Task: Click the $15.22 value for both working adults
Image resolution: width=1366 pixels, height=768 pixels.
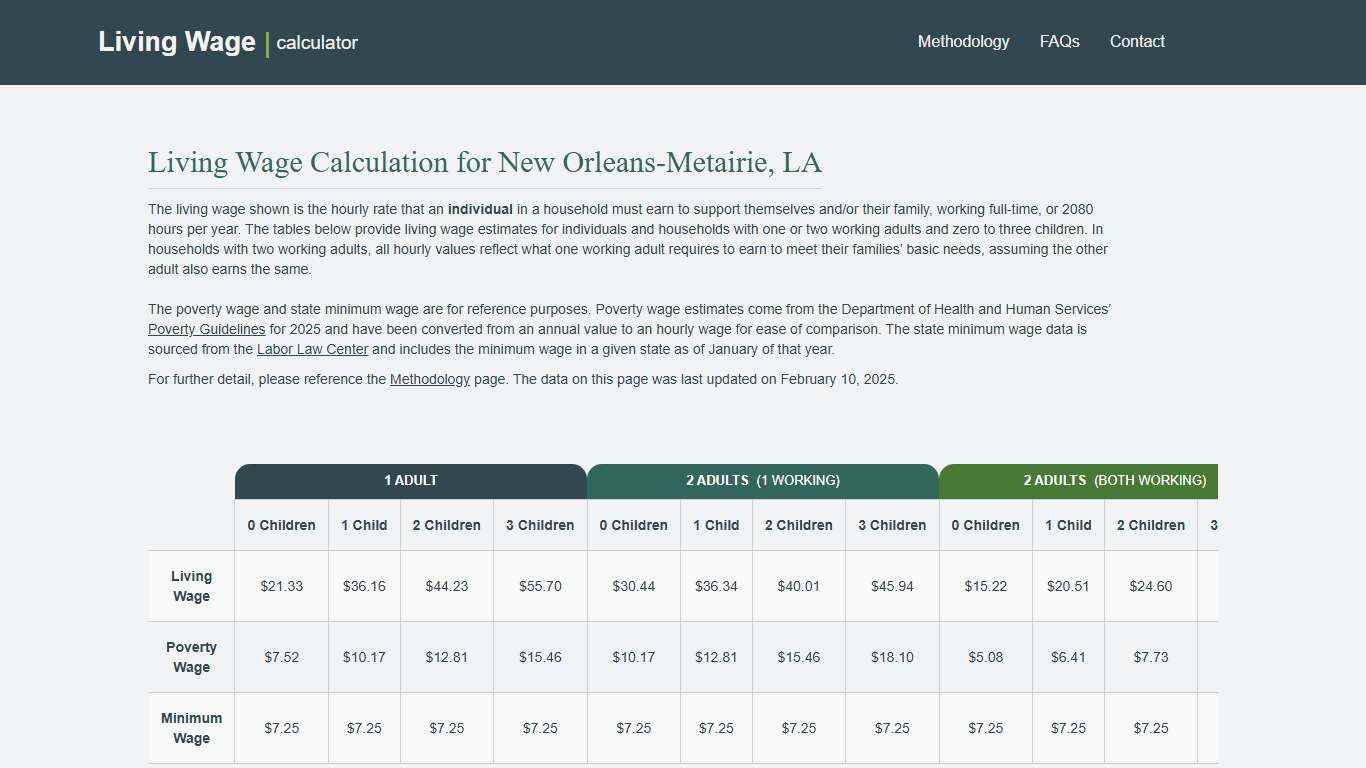Action: pos(986,586)
